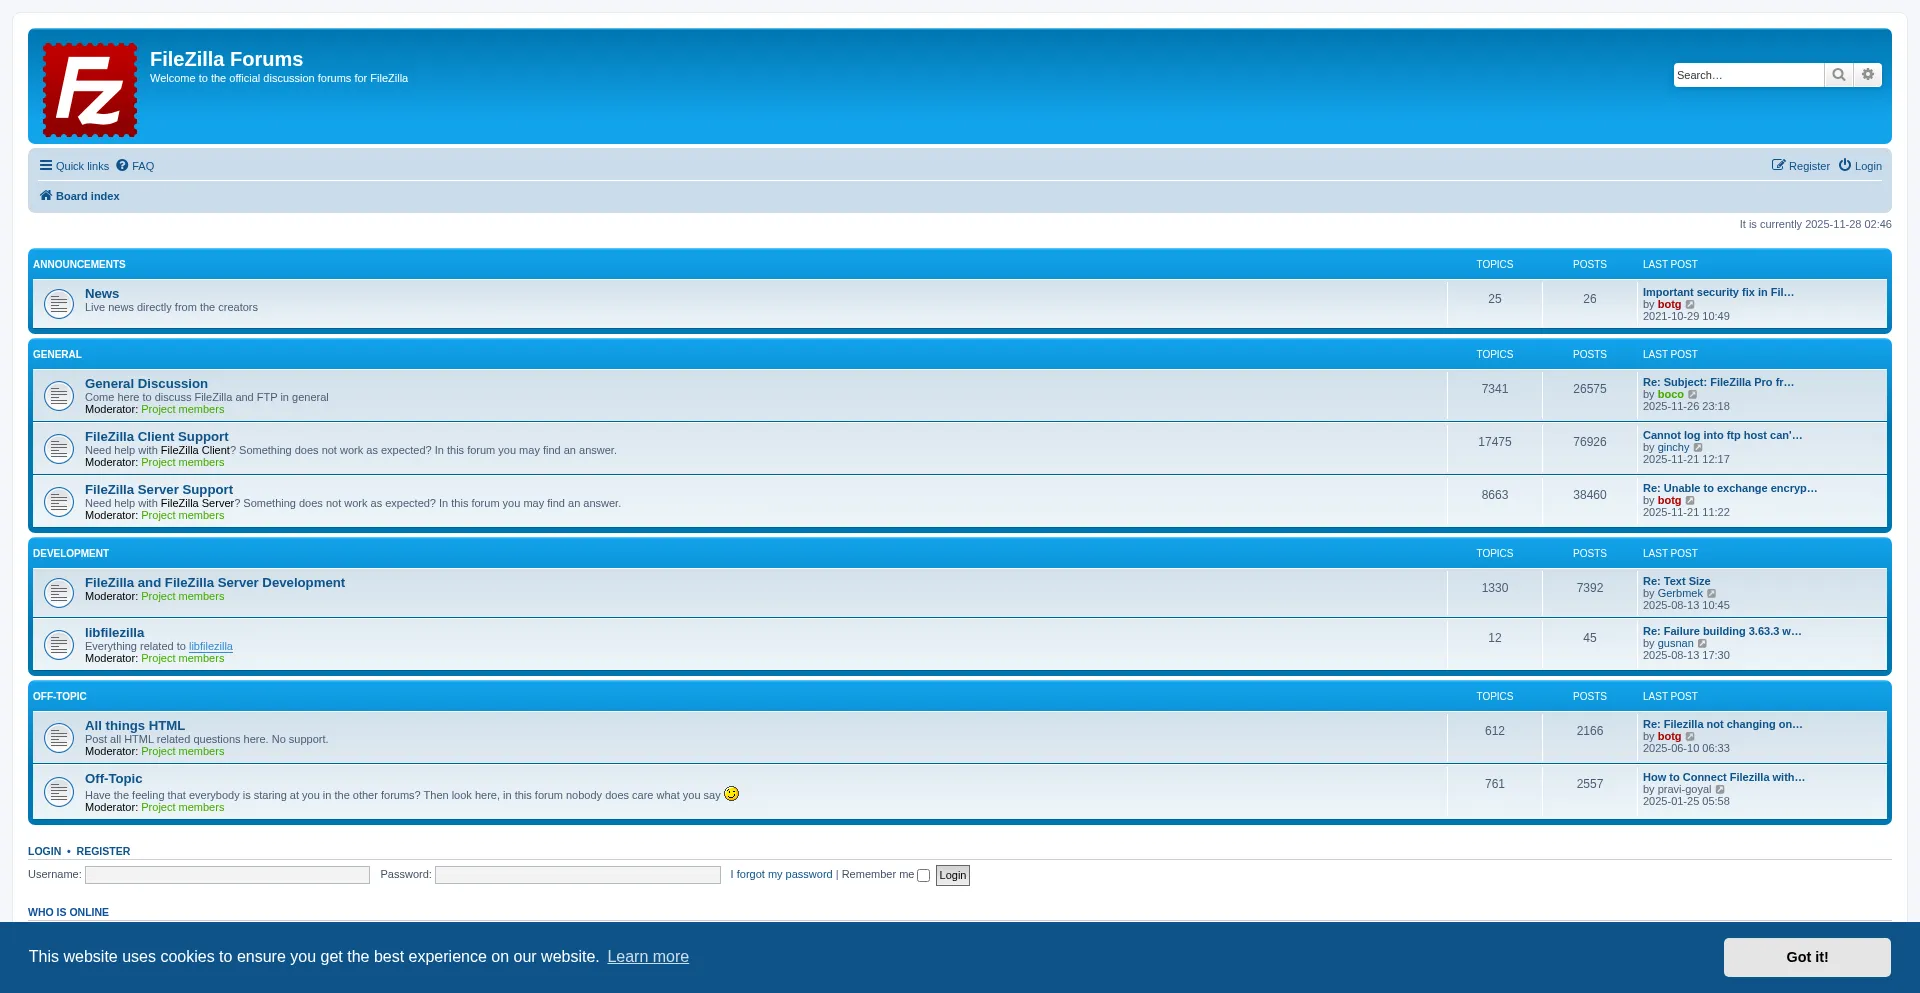Click the Register link in header
The height and width of the screenshot is (993, 1920).
[1800, 166]
